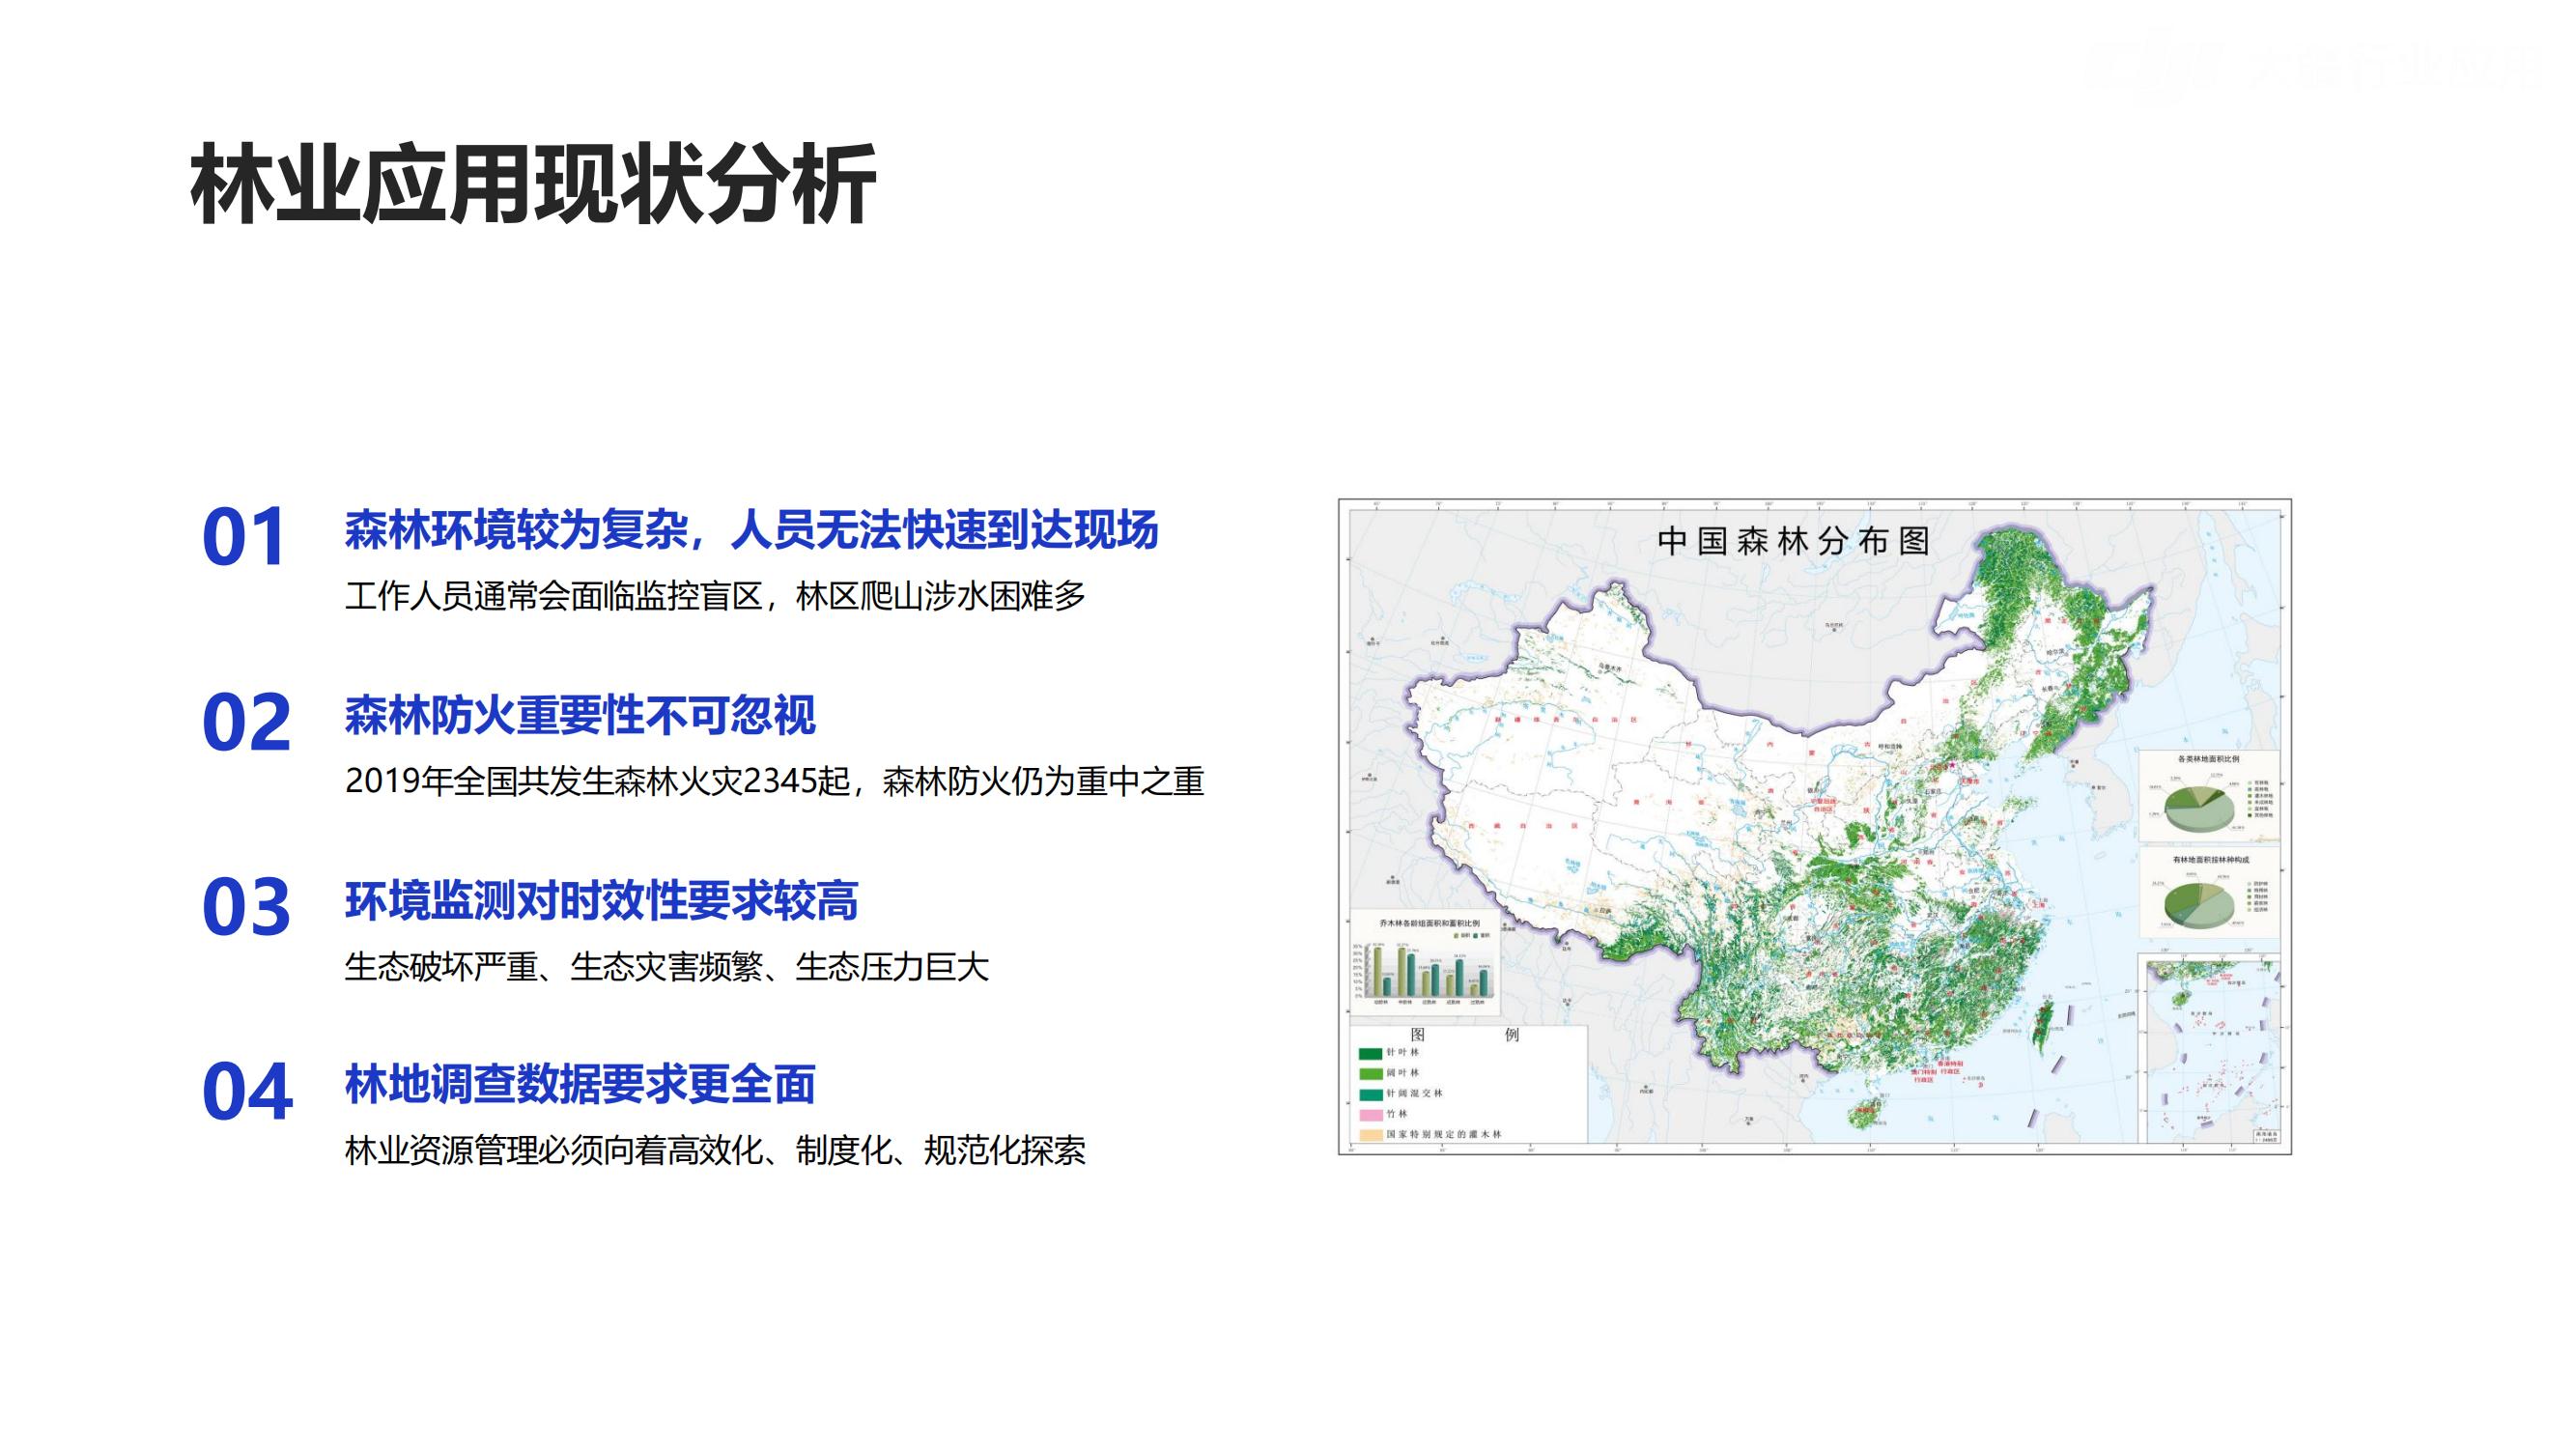Click the line 生态破坏严重、生态灾害频繁、生态压力巨大

(666, 967)
